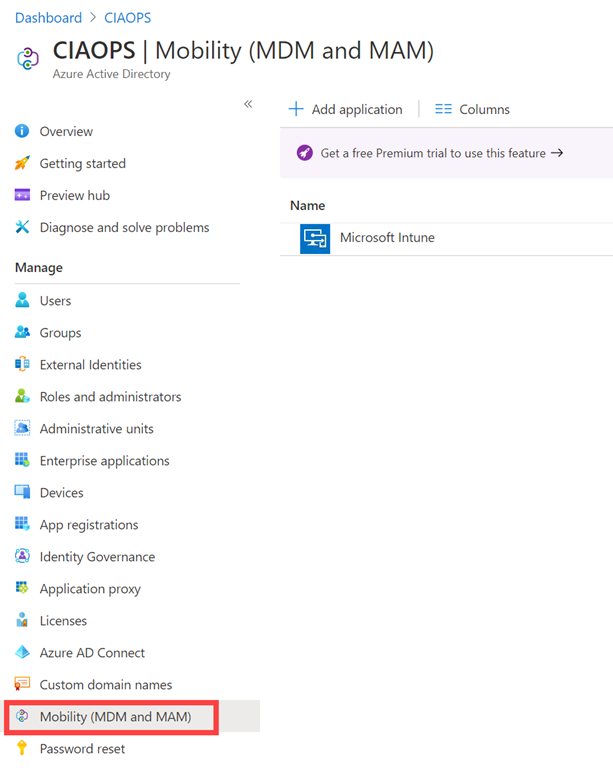Collapse the left navigation sidebar
The image size is (613, 768).
pos(248,104)
